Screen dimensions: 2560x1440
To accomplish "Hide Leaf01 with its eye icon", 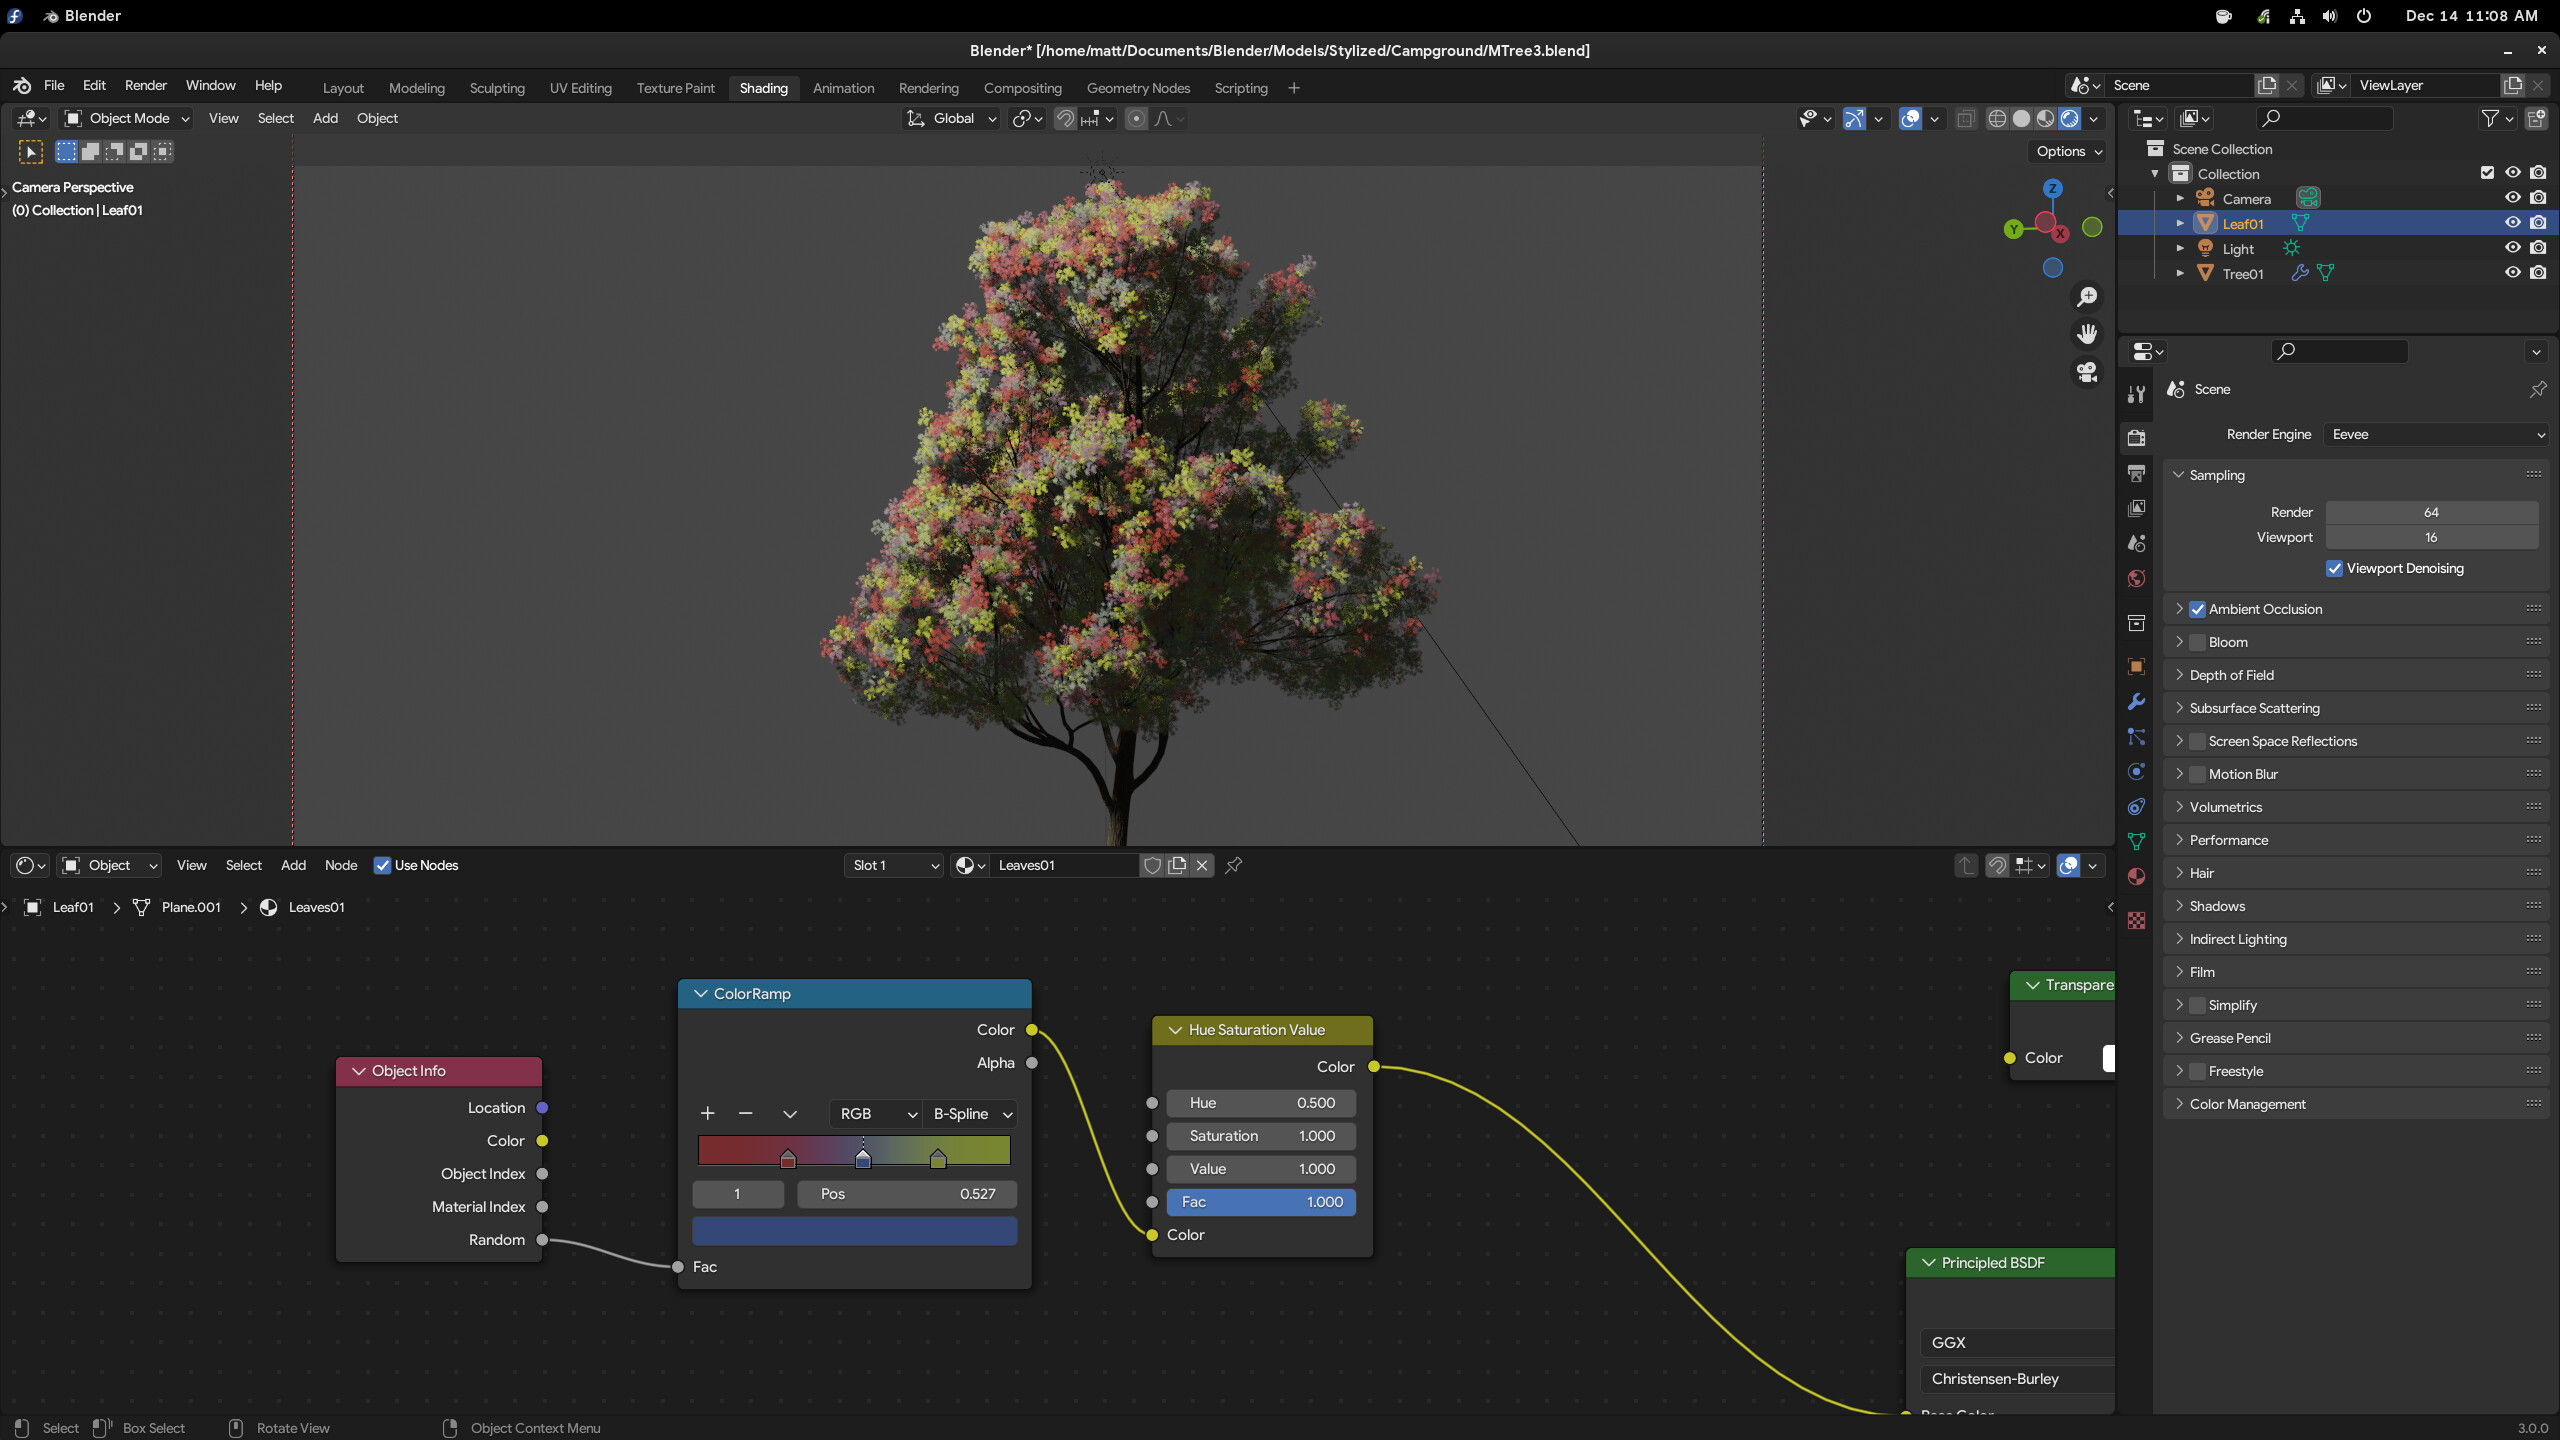I will coord(2513,223).
